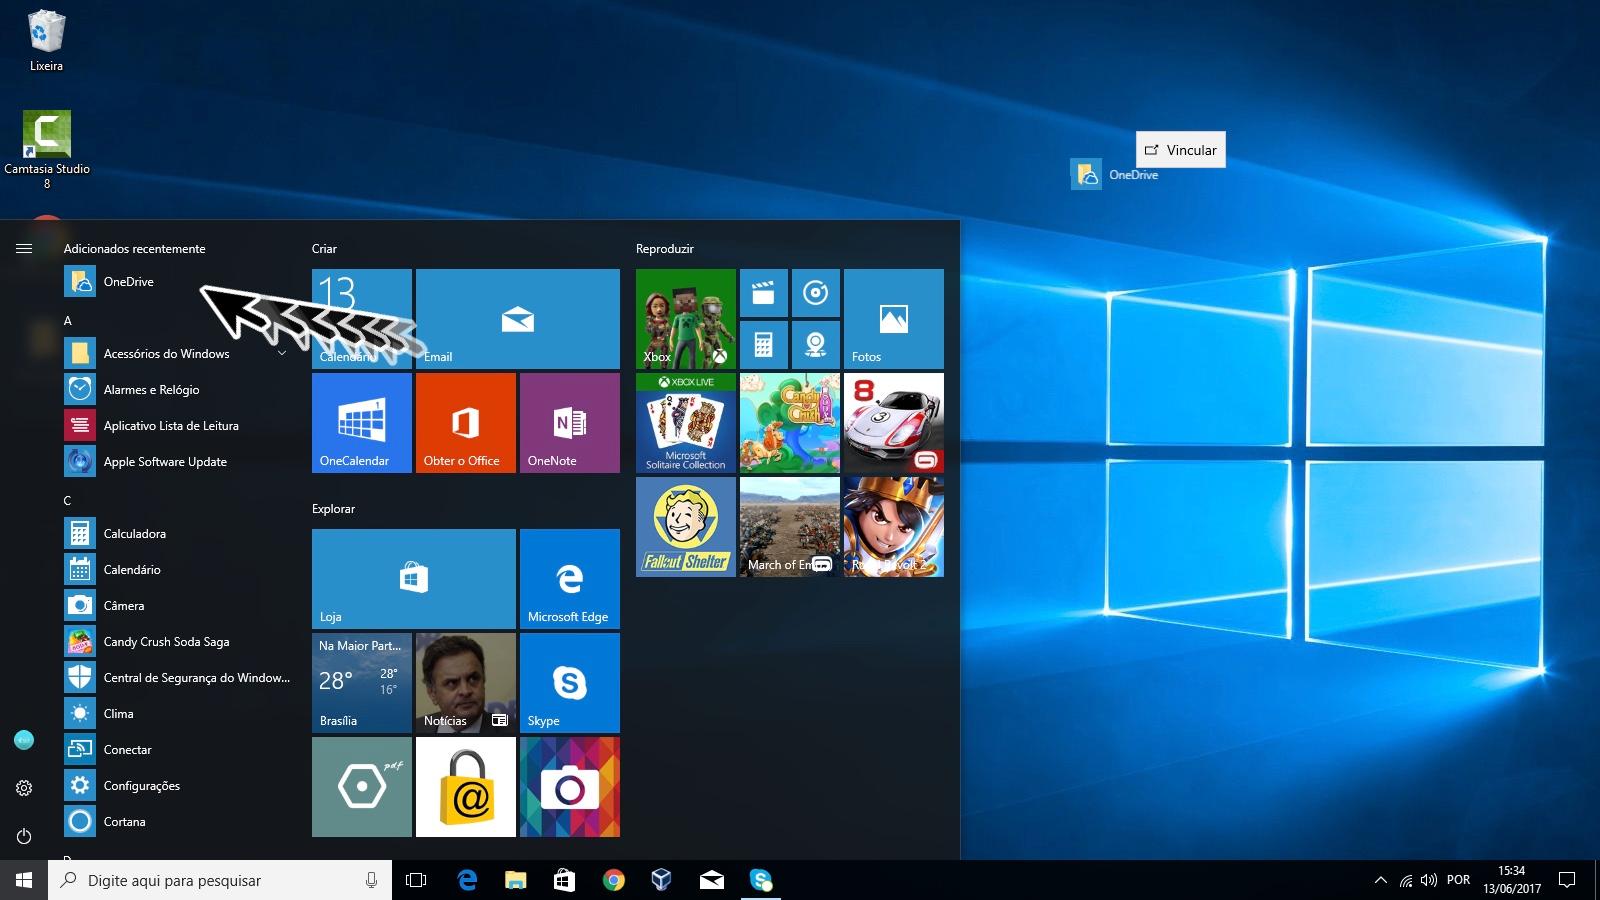Screen dimensions: 1600x900
Task: Click the letter A section header
Action: click(68, 321)
